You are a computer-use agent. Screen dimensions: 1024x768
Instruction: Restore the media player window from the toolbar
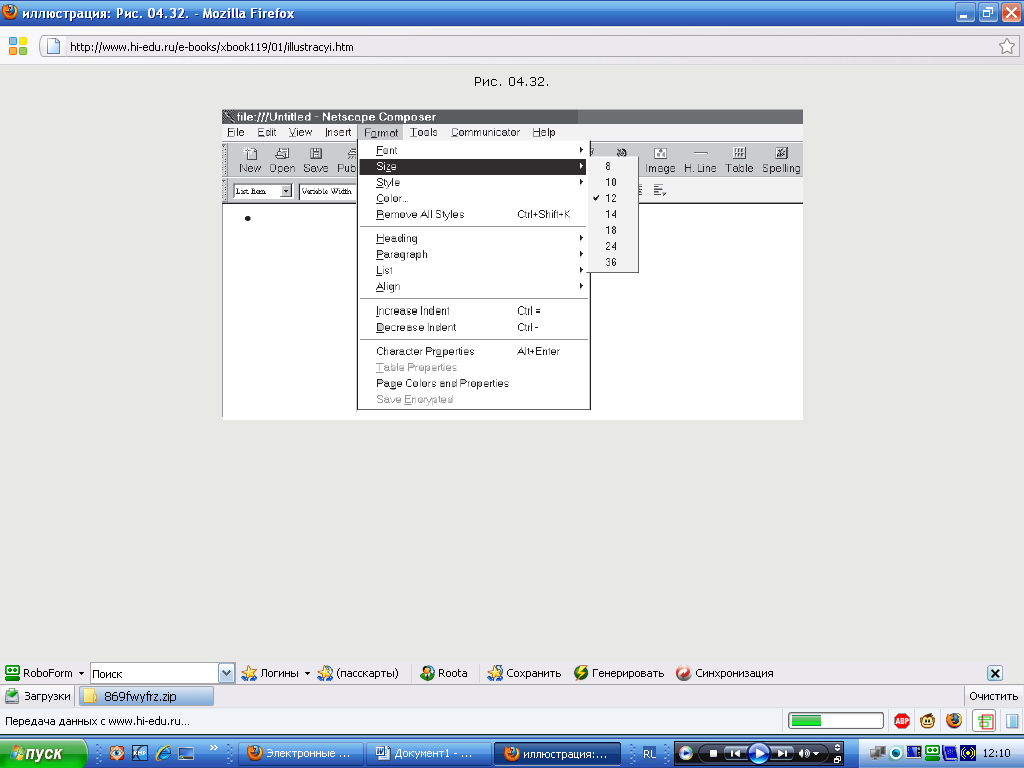(837, 760)
